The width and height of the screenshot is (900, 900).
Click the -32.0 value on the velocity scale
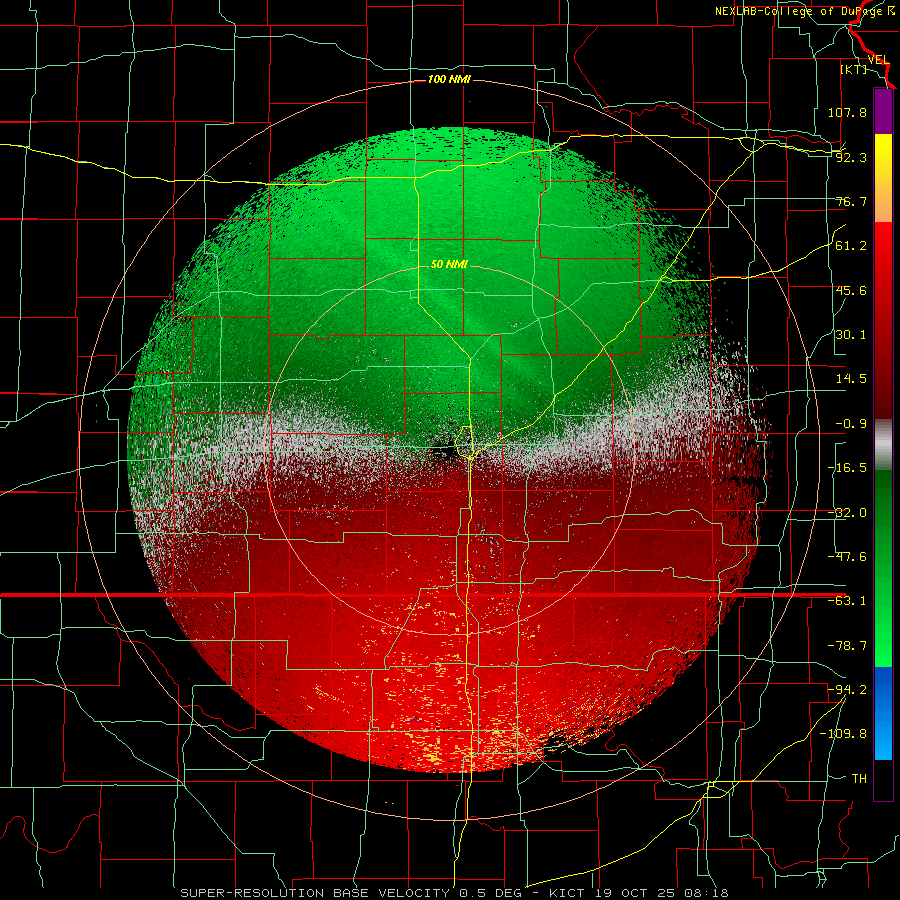(x=847, y=513)
